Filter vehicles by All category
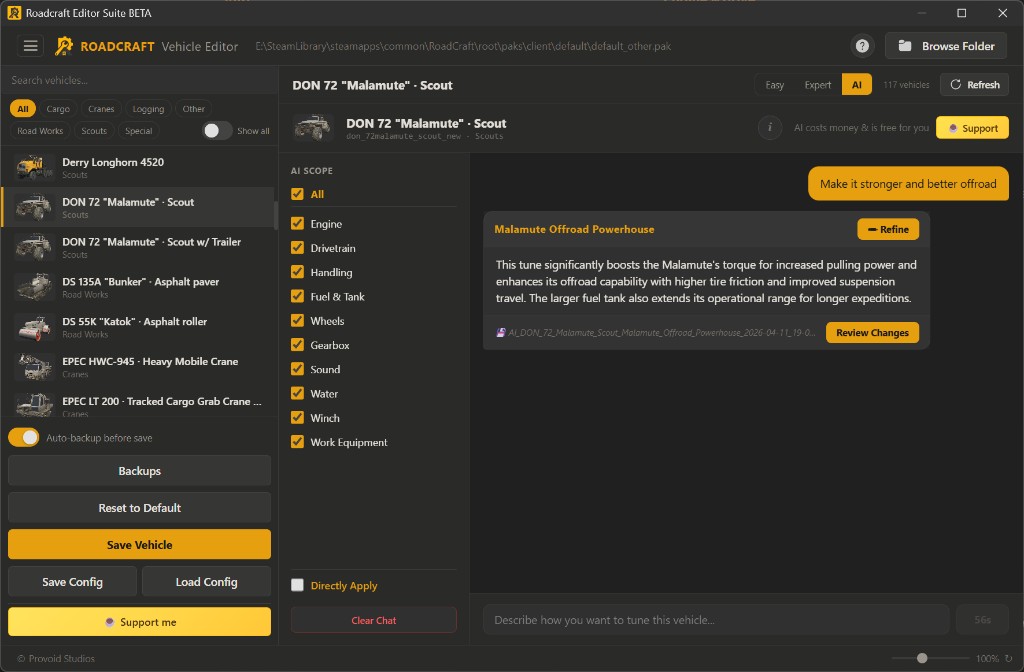This screenshot has height=672, width=1024. pyautogui.click(x=23, y=108)
